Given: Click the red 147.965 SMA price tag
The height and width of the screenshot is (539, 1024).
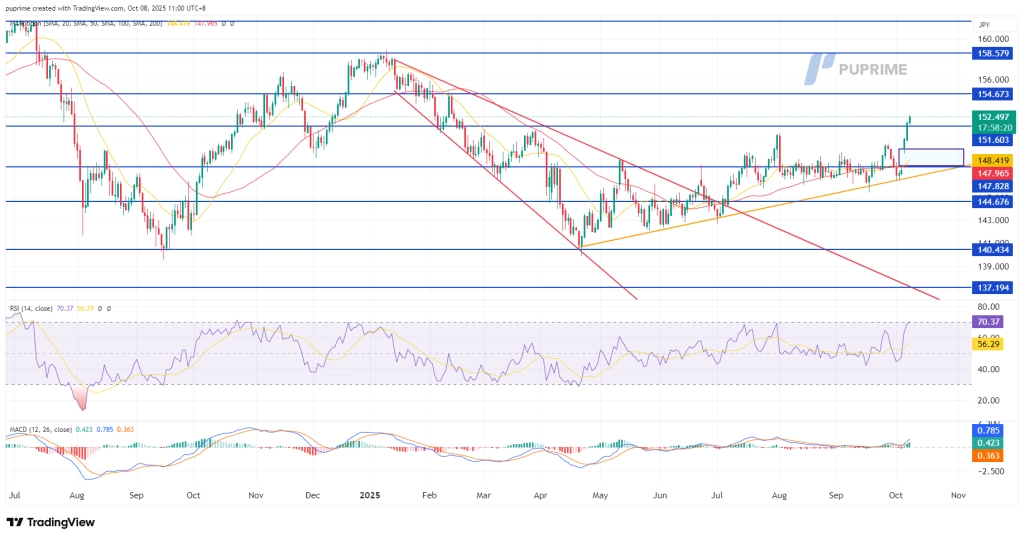Looking at the screenshot, I should click(991, 172).
